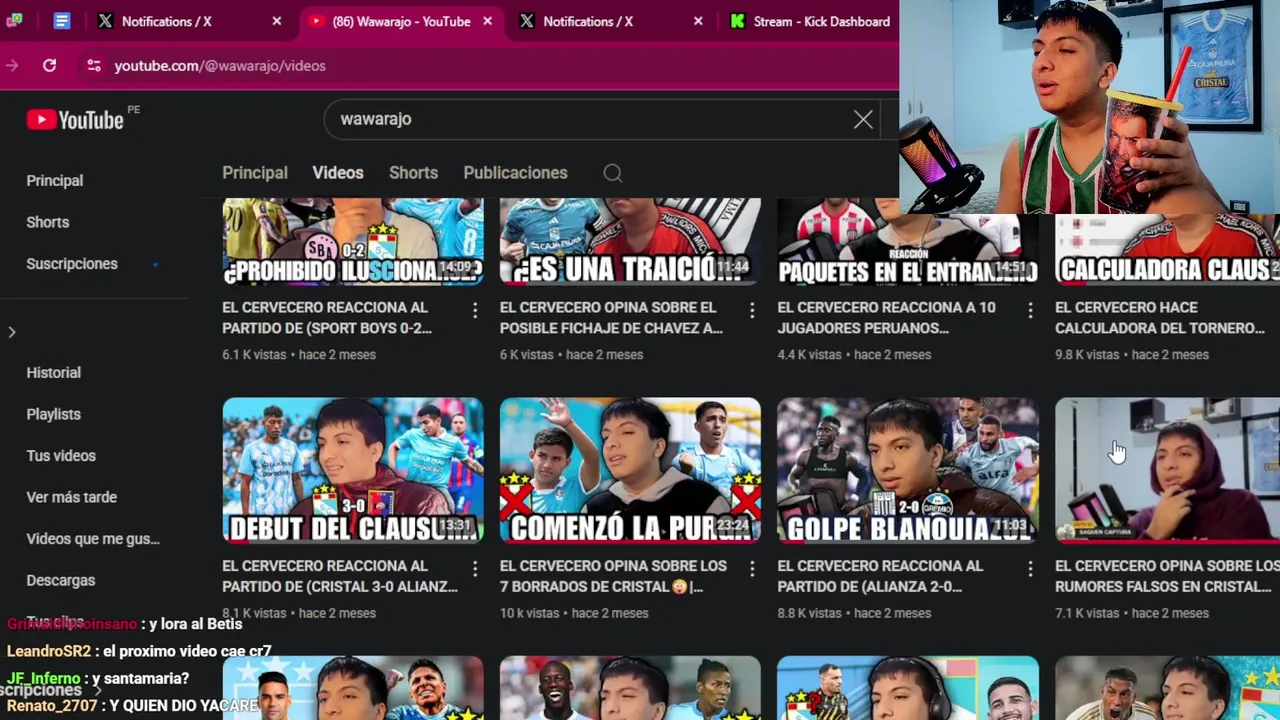This screenshot has height=720, width=1280.
Task: Open the ¿PROHIBIDO ILUSIONARSE? video thumbnail
Action: coord(353,241)
